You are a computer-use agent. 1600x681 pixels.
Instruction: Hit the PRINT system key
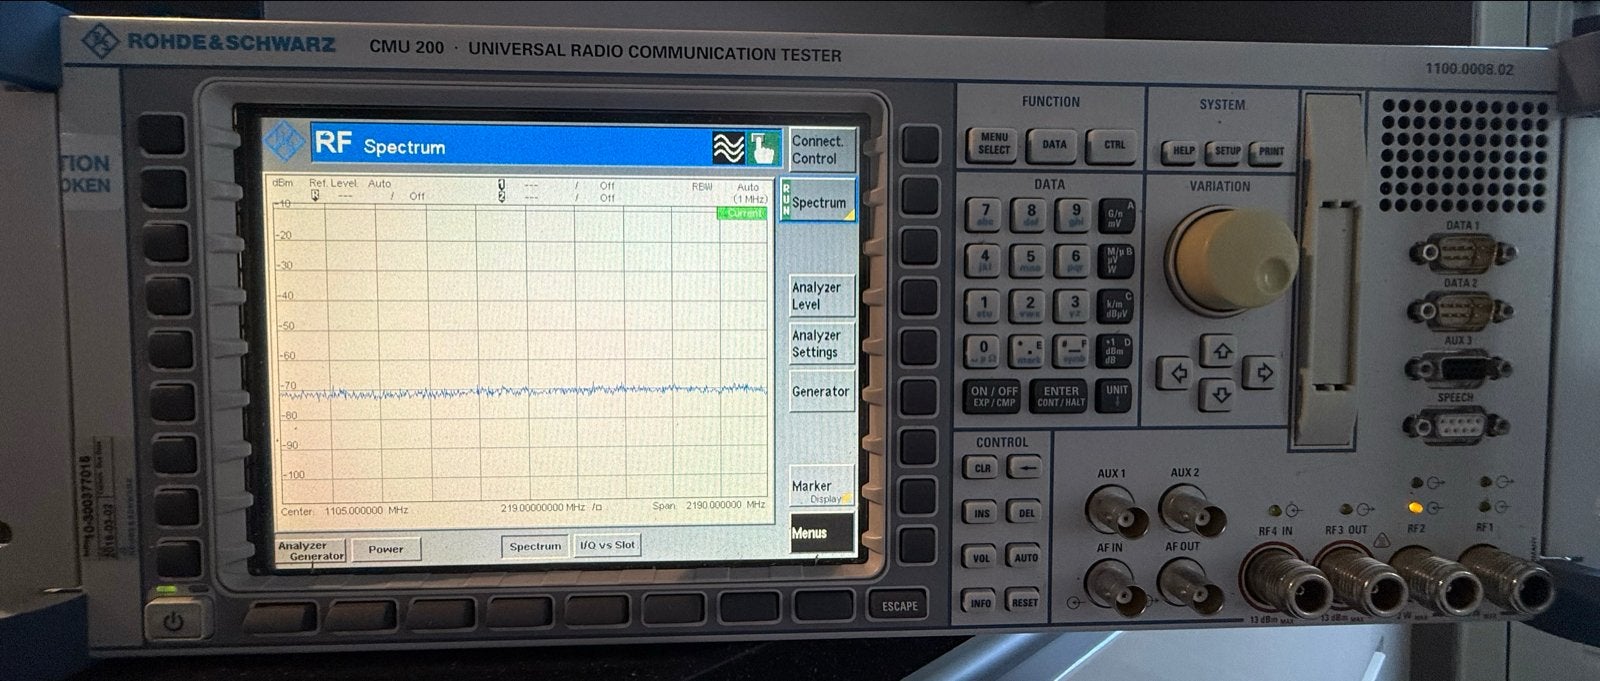pyautogui.click(x=1270, y=151)
